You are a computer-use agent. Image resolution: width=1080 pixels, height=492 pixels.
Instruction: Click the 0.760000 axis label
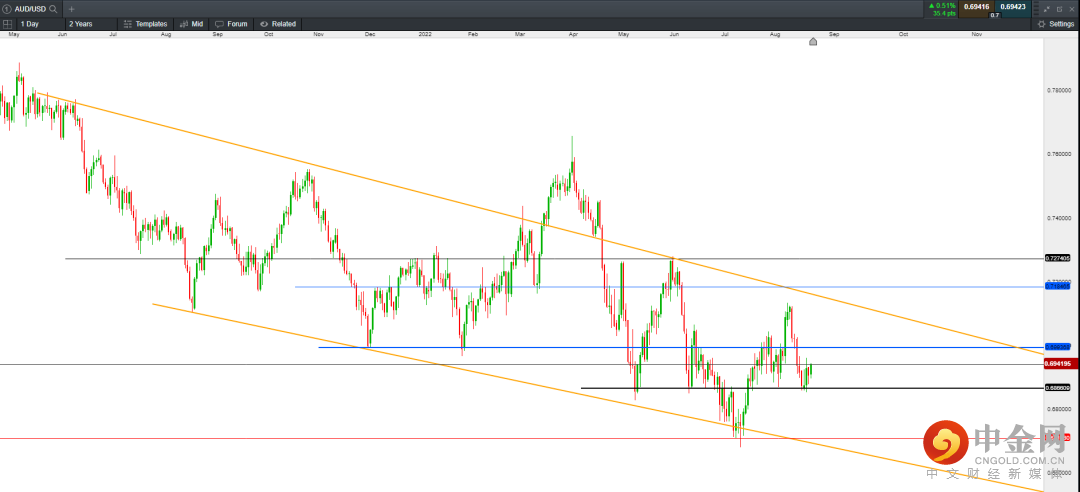click(1059, 154)
